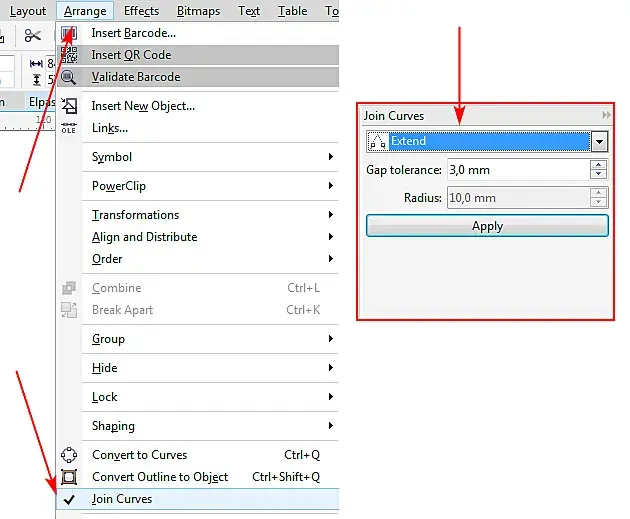Viewport: 630px width, 519px height.
Task: Expand the Transformations submenu
Action: tap(331, 215)
